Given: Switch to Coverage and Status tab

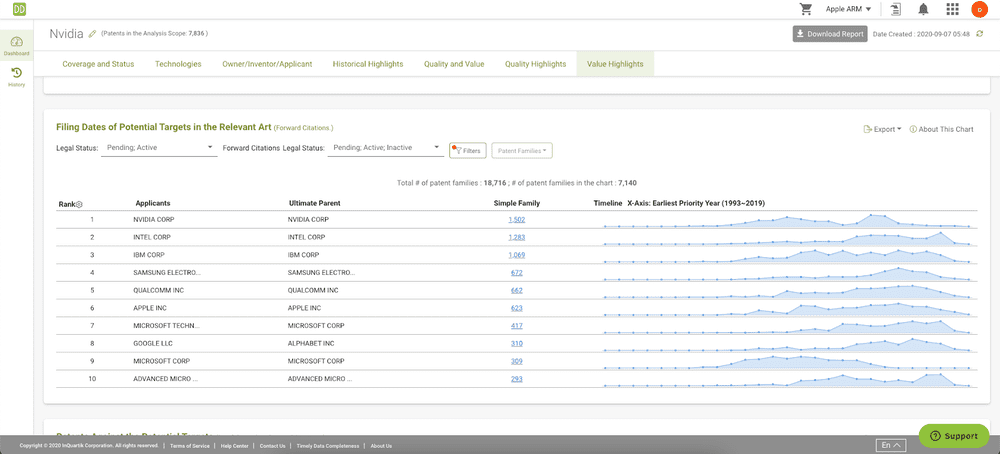Looking at the screenshot, I should tap(98, 64).
